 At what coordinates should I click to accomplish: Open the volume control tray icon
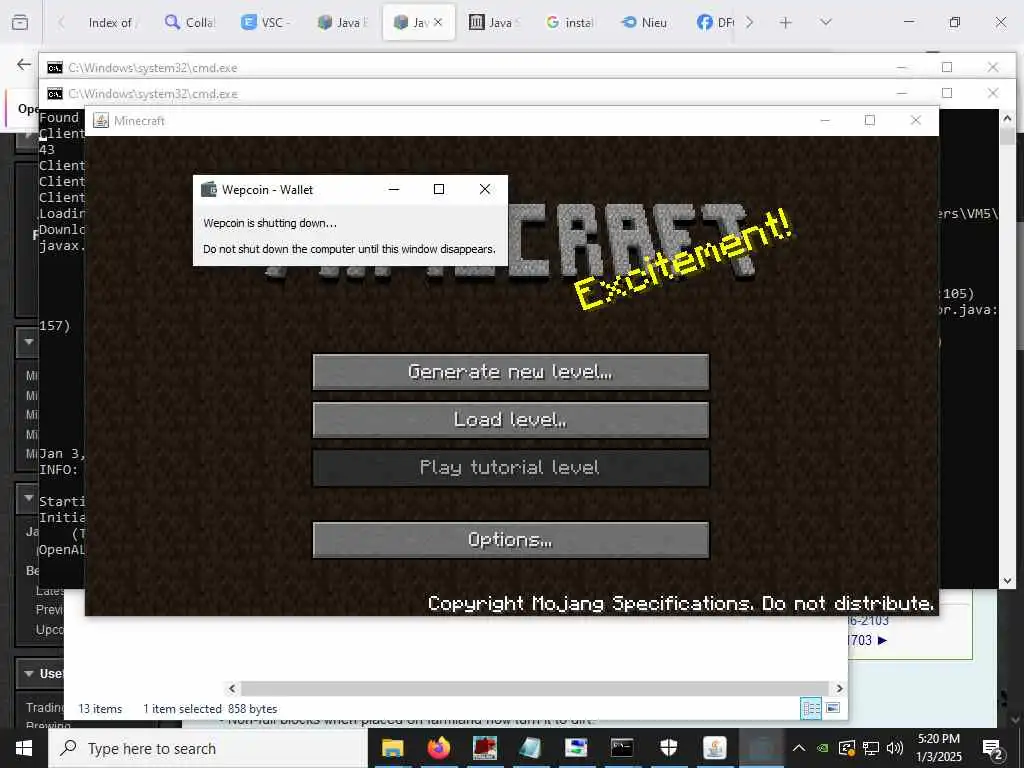coord(895,748)
